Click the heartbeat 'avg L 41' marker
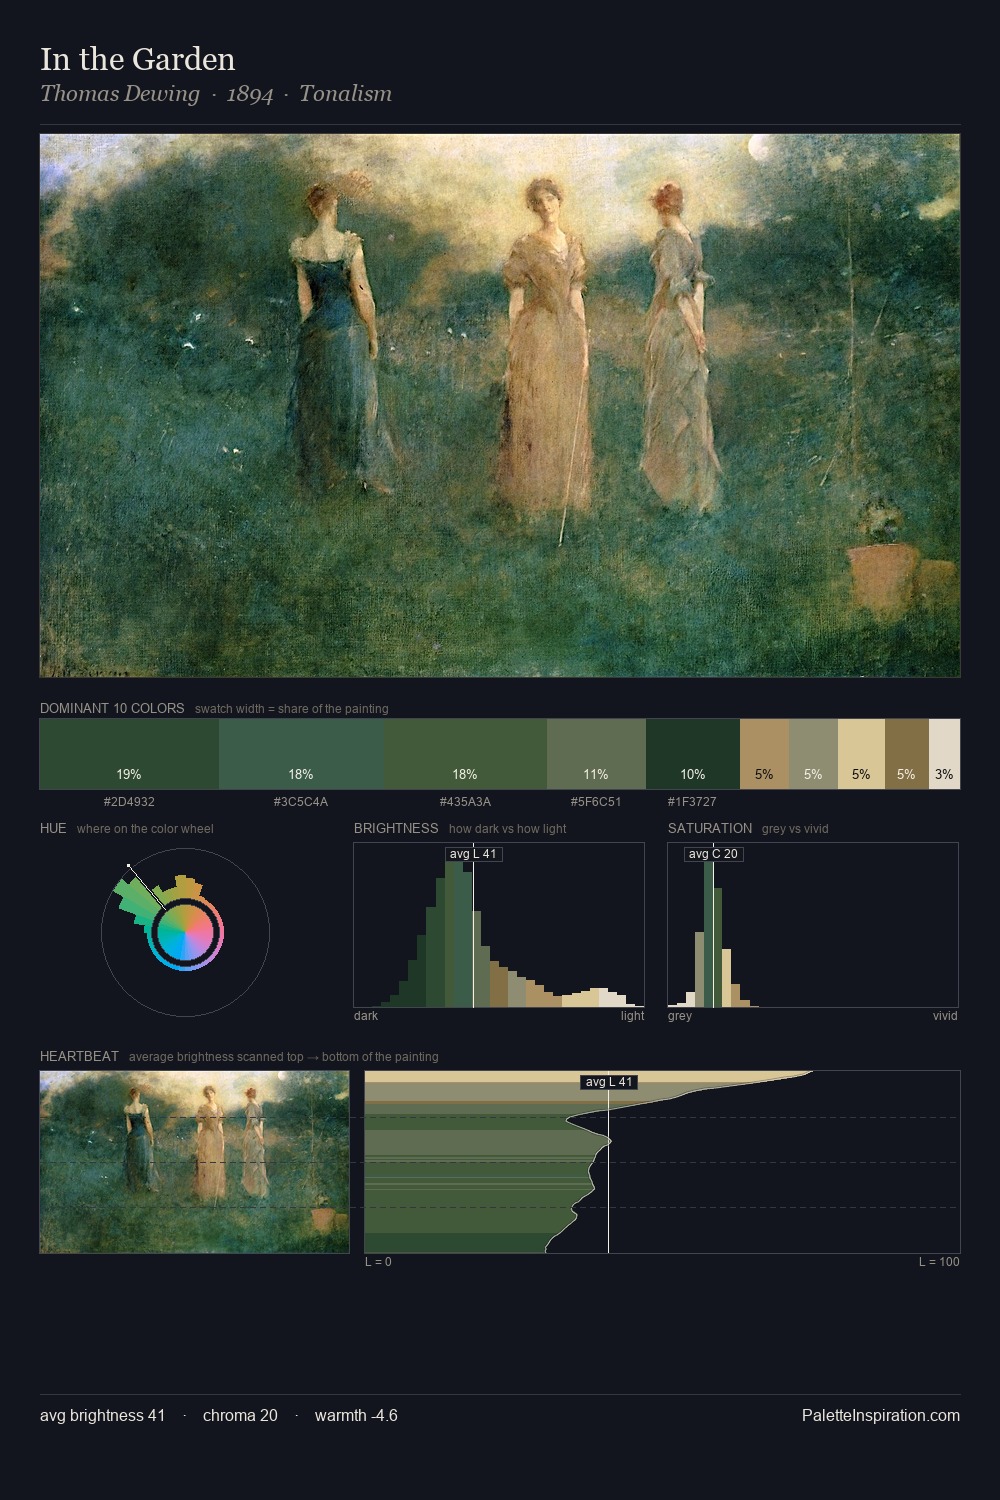 coord(609,1082)
